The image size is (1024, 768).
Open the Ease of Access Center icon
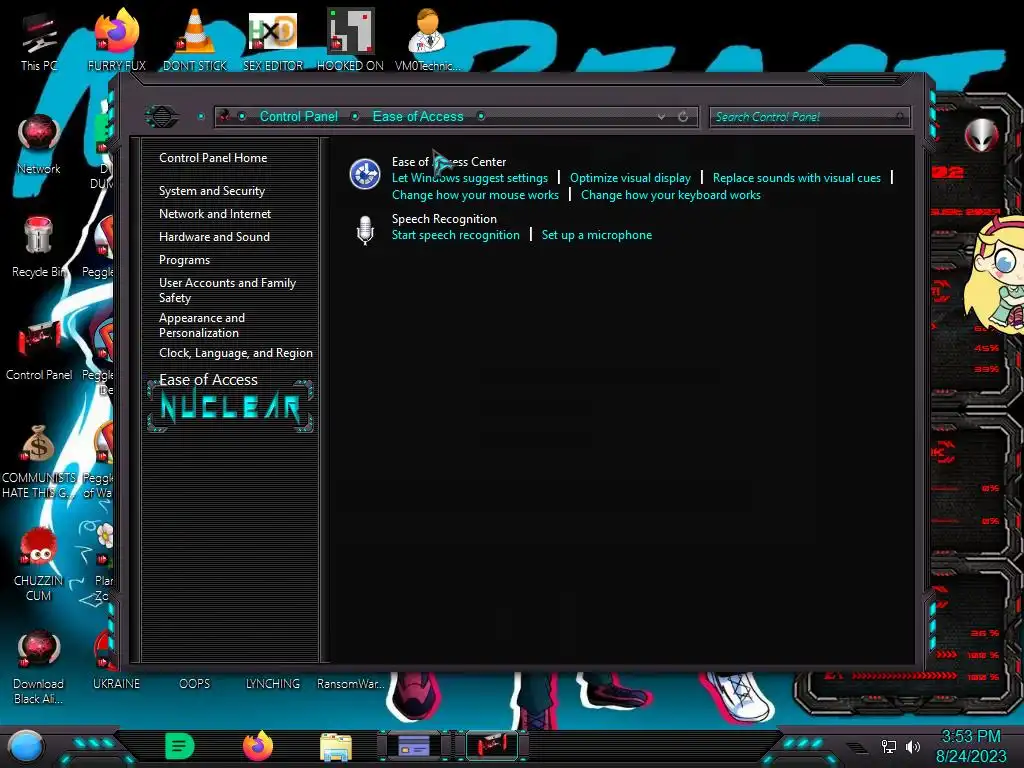coord(364,174)
